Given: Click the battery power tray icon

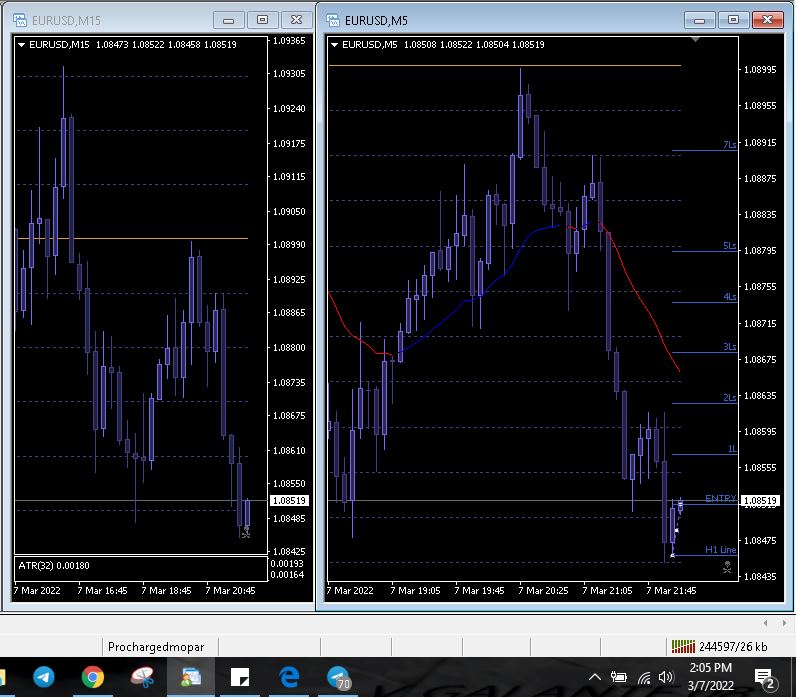Looking at the screenshot, I should 619,677.
